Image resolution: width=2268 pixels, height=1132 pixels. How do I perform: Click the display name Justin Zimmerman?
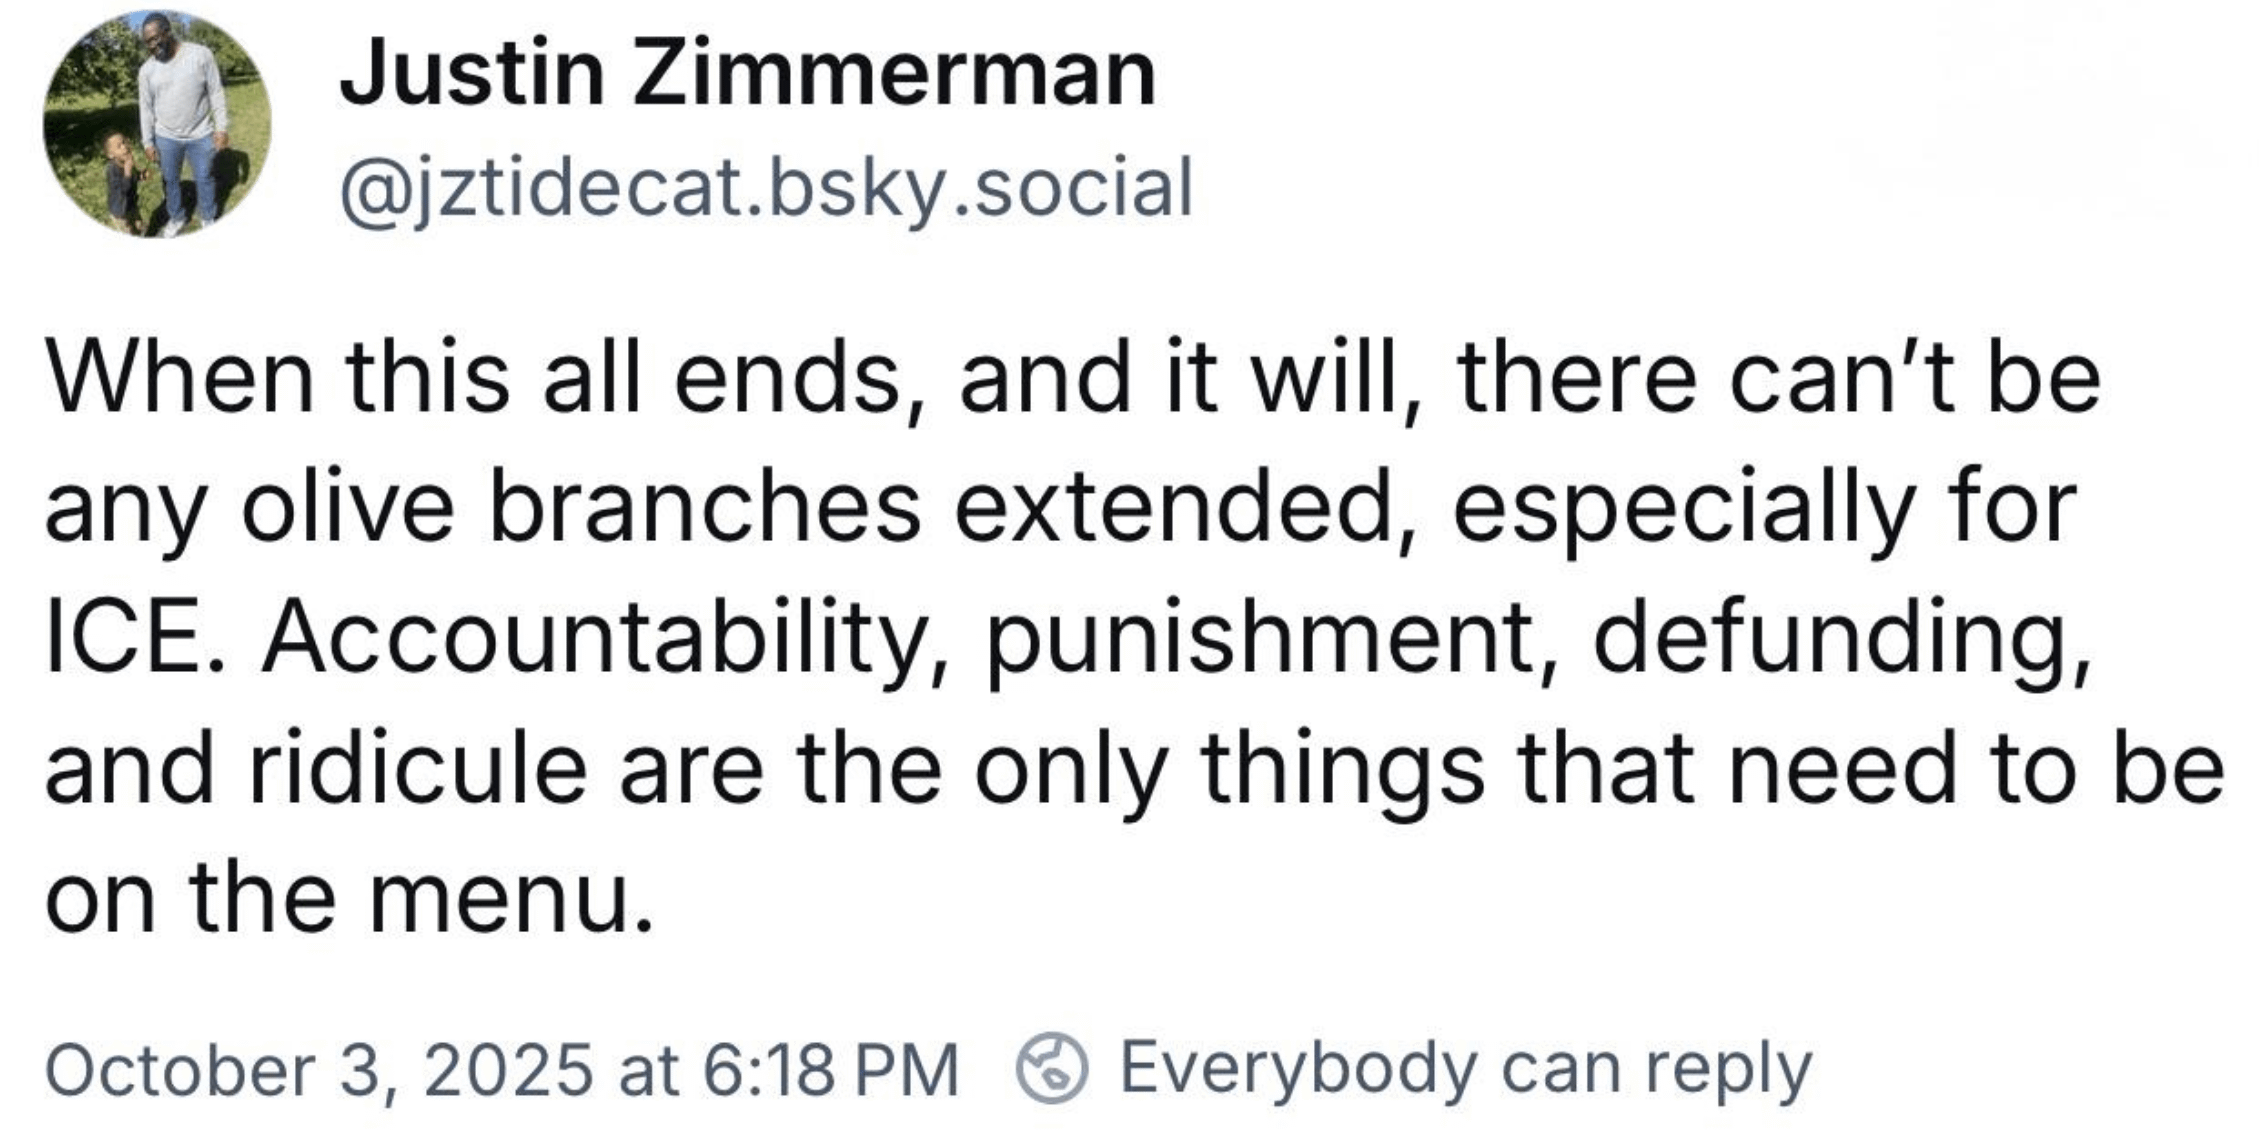(747, 74)
